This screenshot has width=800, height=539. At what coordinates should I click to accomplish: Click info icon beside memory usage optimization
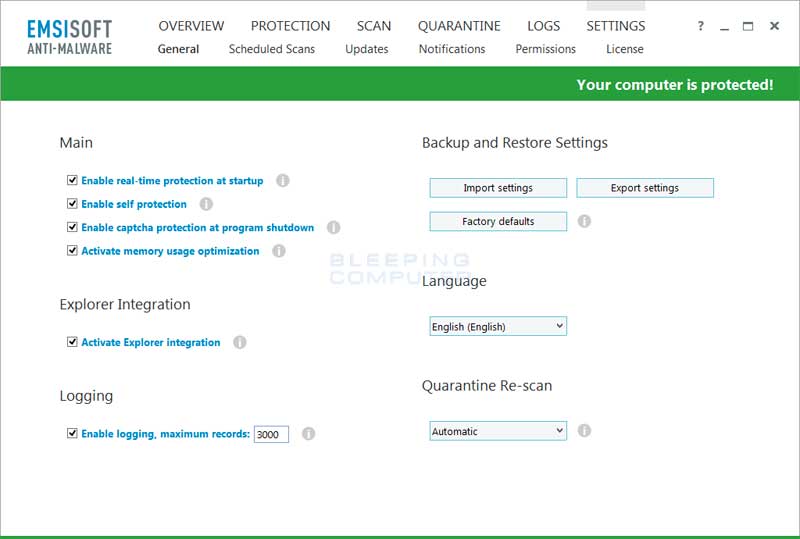point(279,251)
